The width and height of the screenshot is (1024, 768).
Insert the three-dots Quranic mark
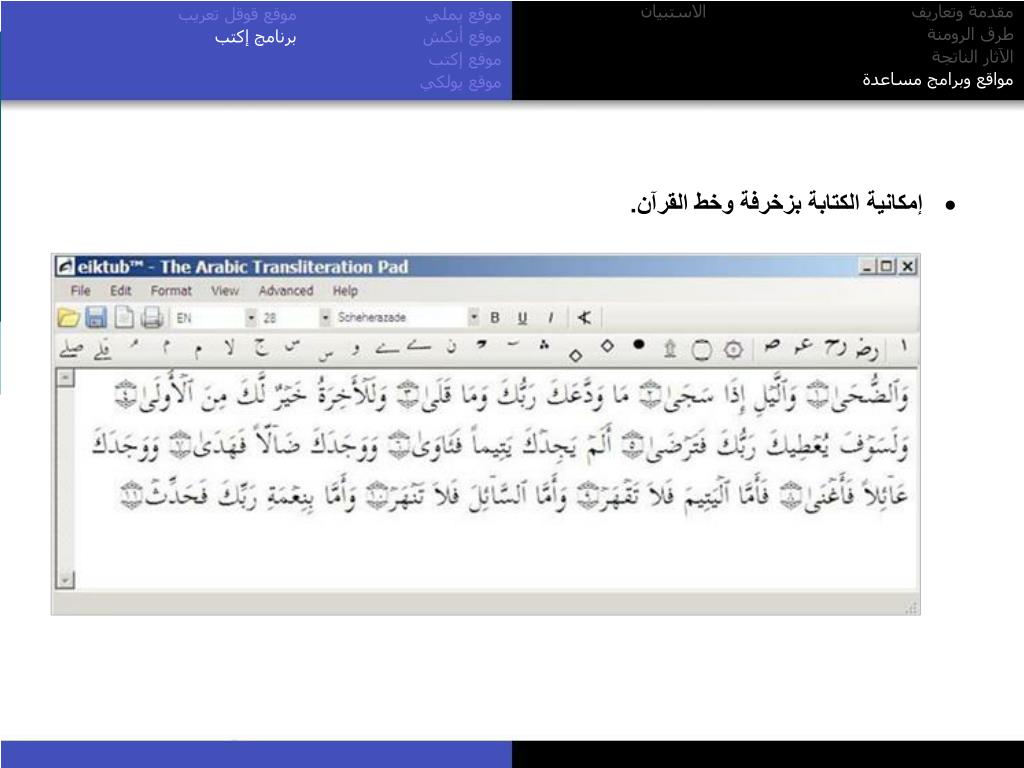(544, 345)
